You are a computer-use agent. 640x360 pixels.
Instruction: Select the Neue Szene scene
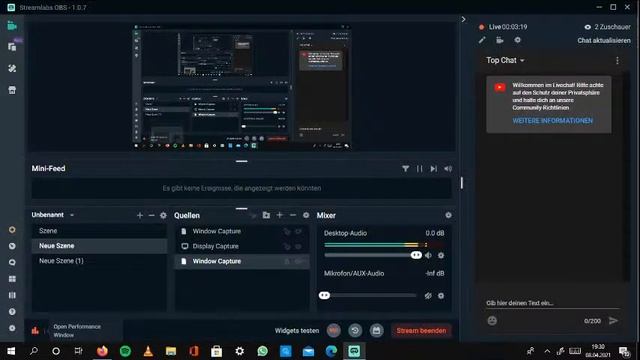pyautogui.click(x=99, y=246)
